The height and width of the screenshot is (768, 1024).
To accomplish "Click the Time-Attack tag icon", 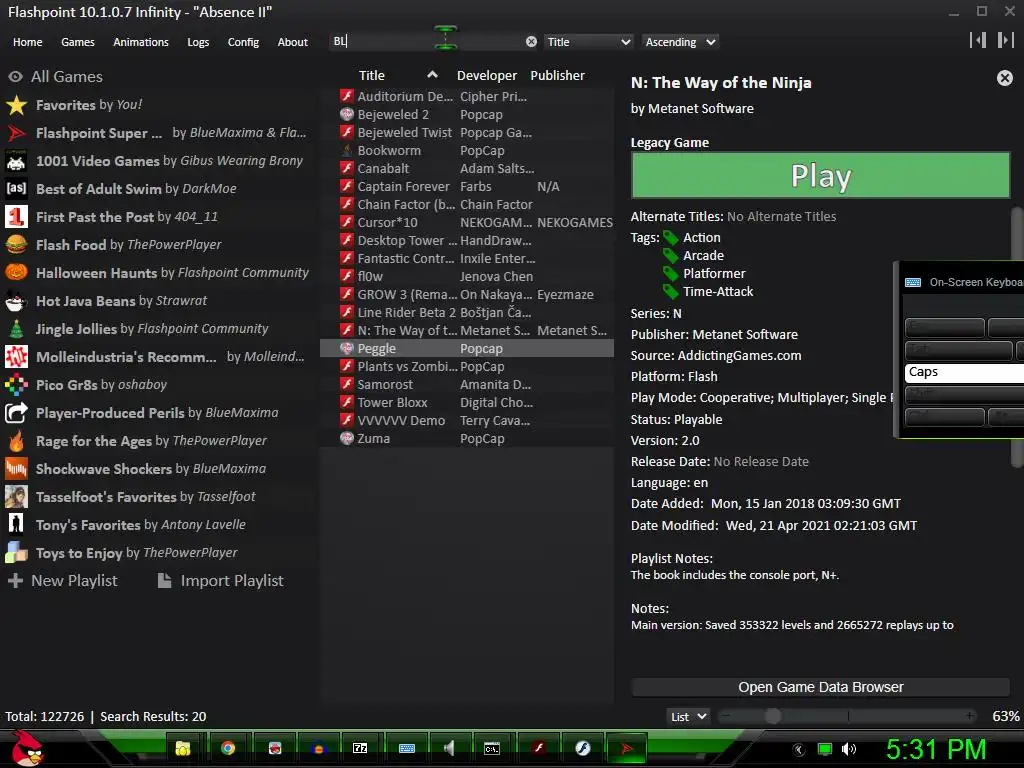I will tap(671, 291).
